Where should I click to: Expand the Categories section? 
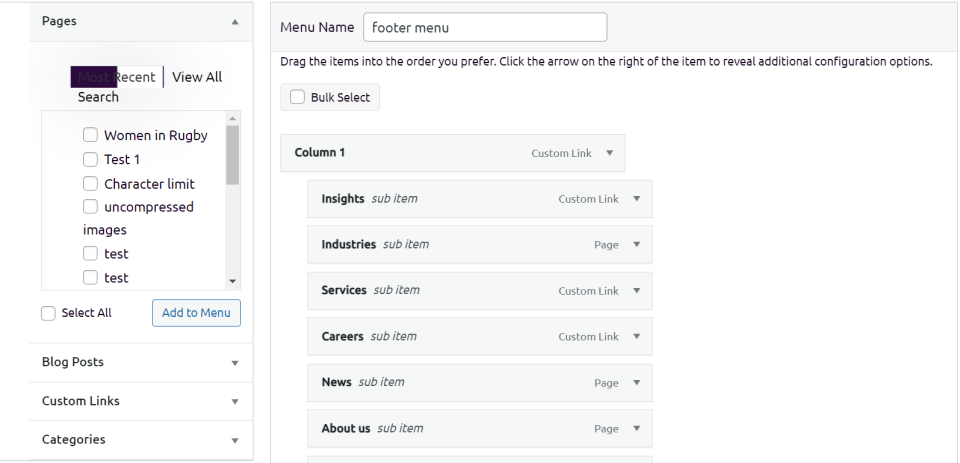click(234, 440)
